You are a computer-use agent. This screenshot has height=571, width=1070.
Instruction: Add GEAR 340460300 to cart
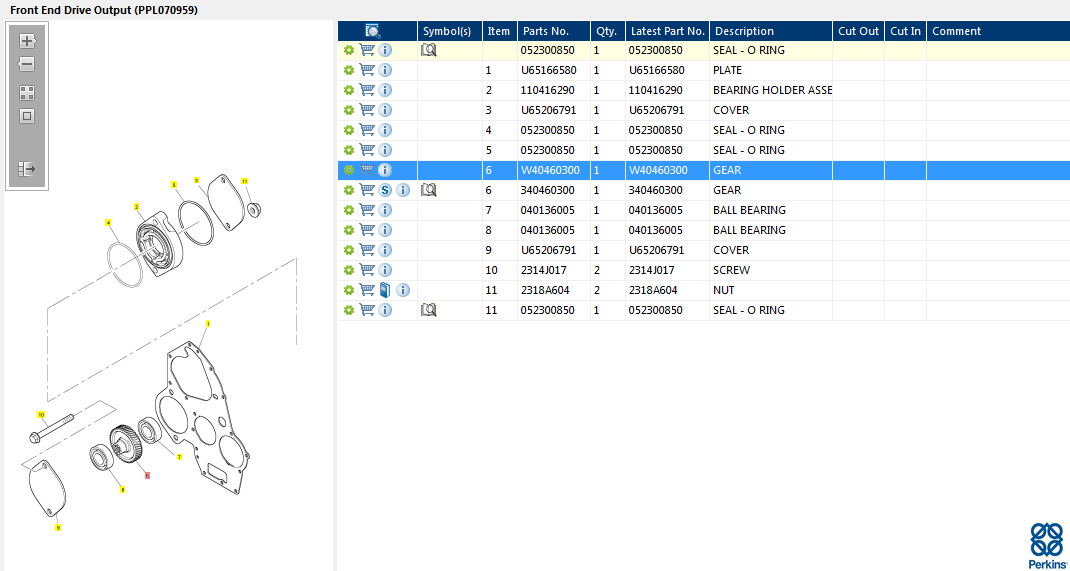coord(367,190)
